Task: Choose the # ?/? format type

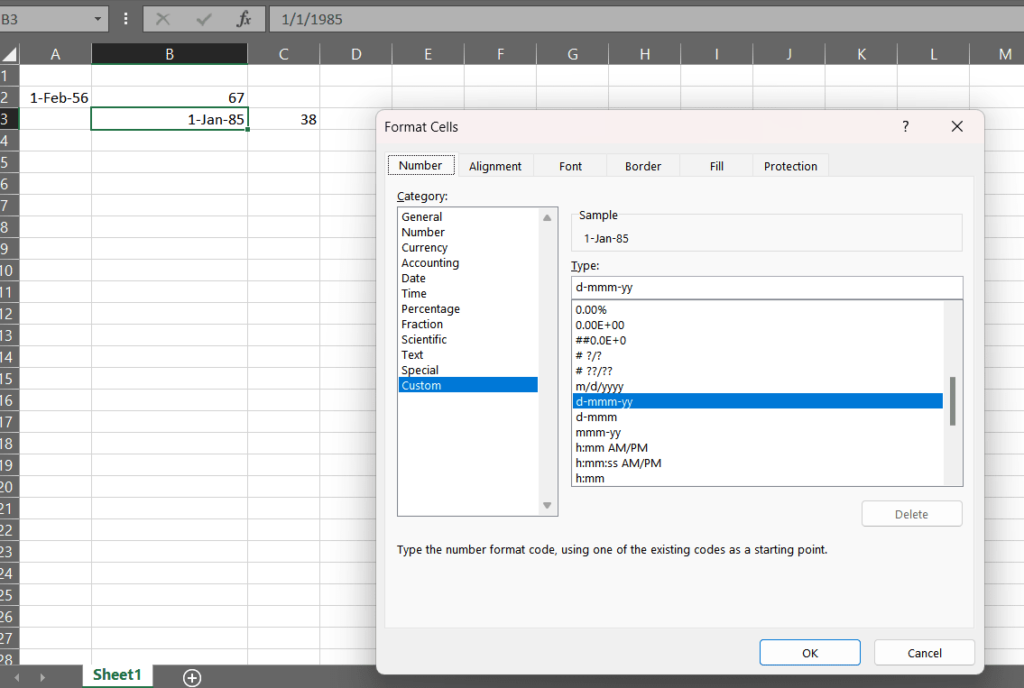Action: pyautogui.click(x=758, y=356)
